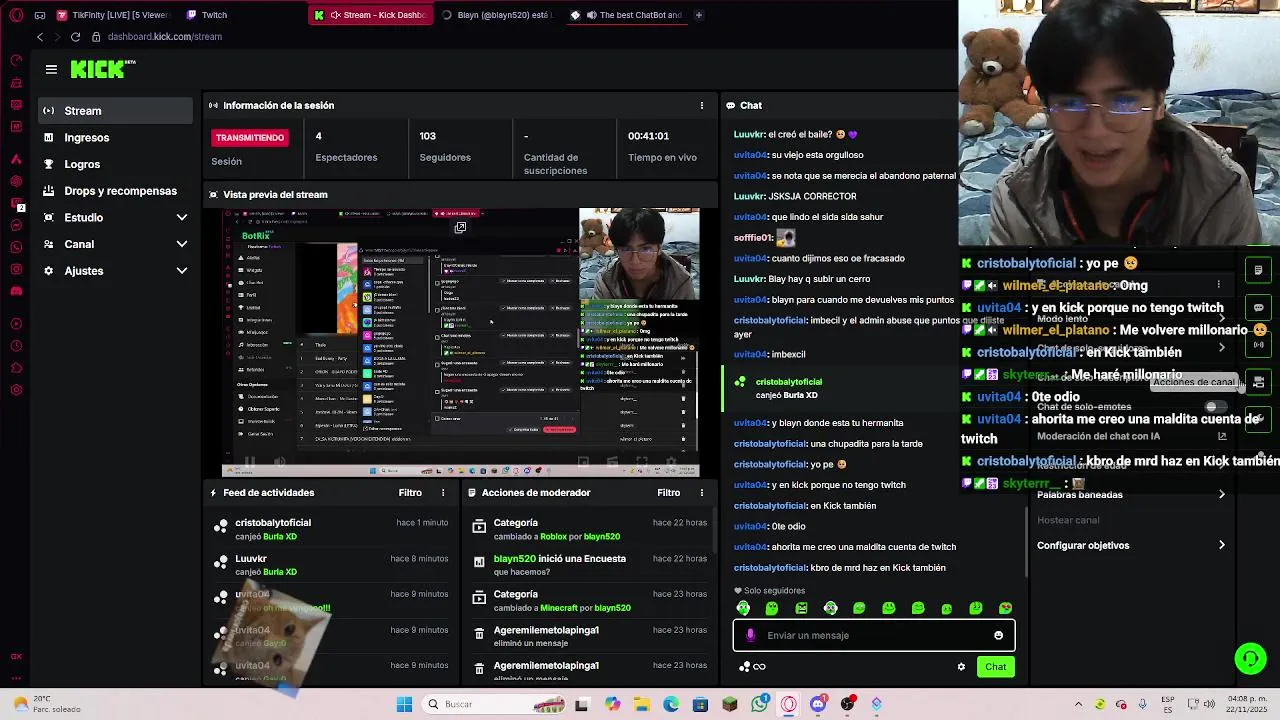Viewport: 1280px width, 720px height.
Task: Select Stream in the sidebar
Action: click(x=115, y=111)
